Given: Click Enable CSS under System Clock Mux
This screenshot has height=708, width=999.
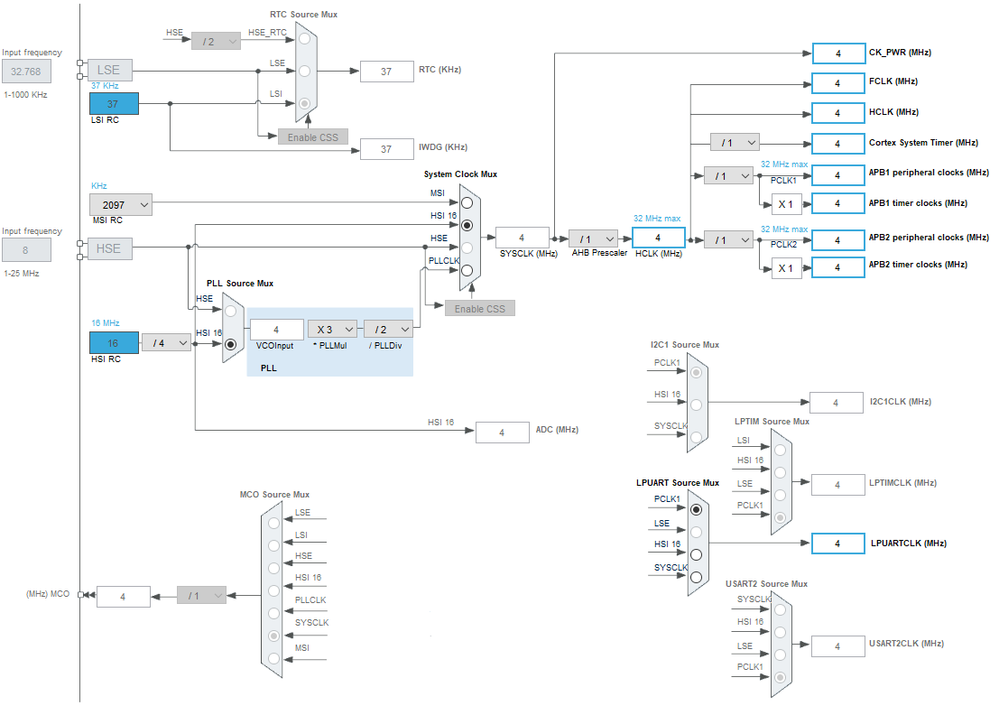Looking at the screenshot, I should [x=480, y=308].
